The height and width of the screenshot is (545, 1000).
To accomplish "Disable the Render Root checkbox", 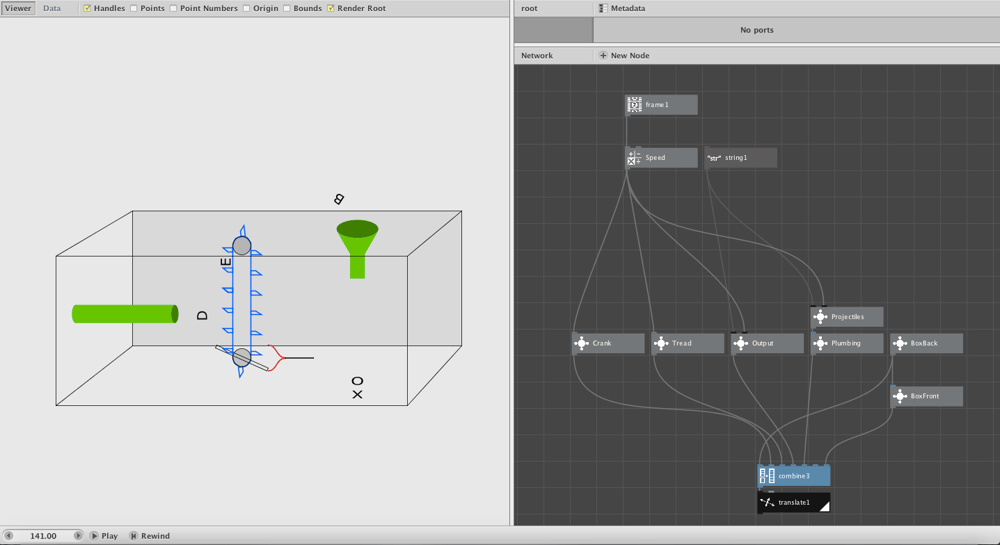I will coord(330,8).
